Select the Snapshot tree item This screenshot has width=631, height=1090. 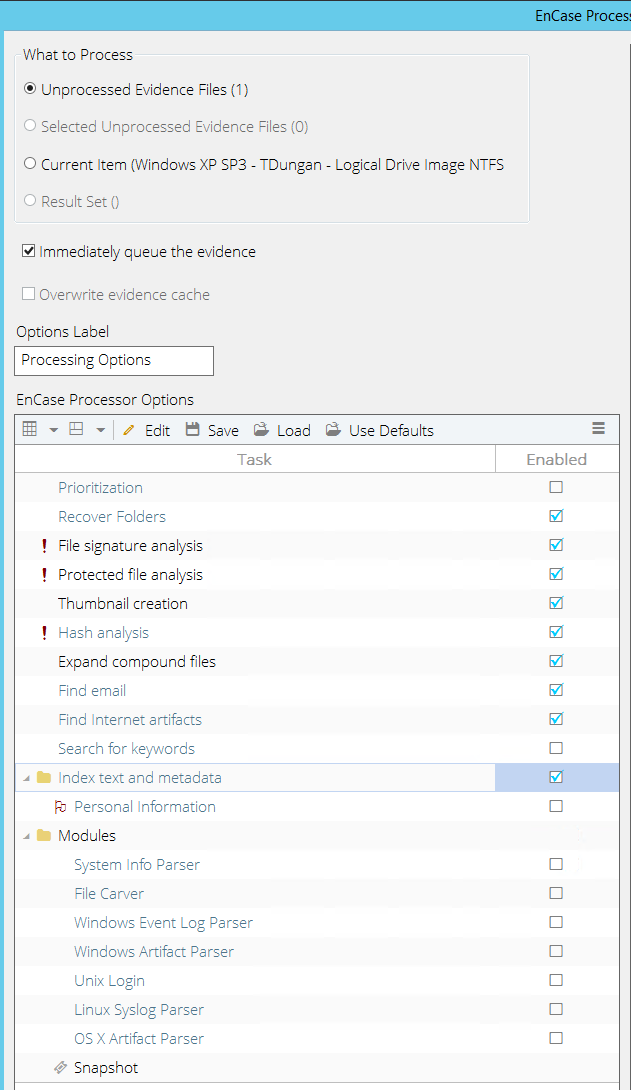tap(106, 1068)
